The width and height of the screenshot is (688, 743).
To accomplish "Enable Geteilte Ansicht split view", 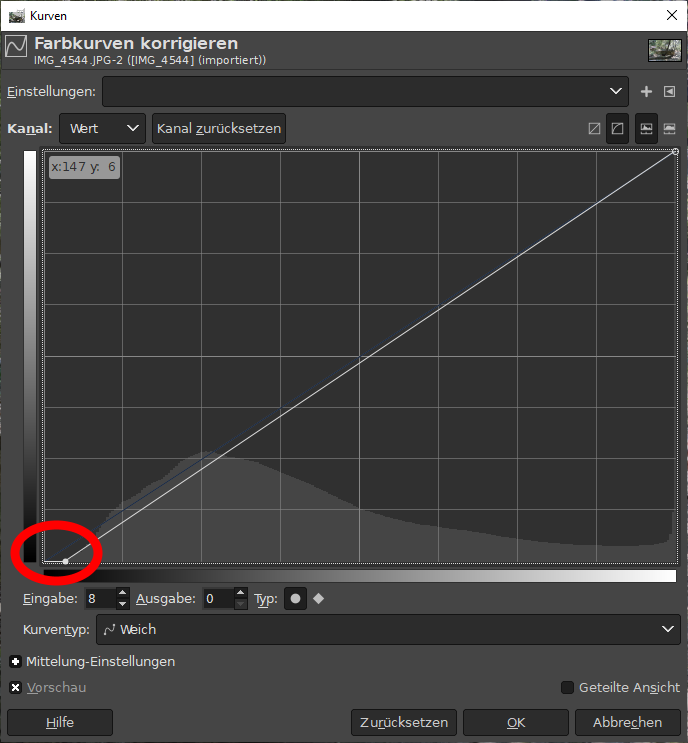I will click(567, 688).
